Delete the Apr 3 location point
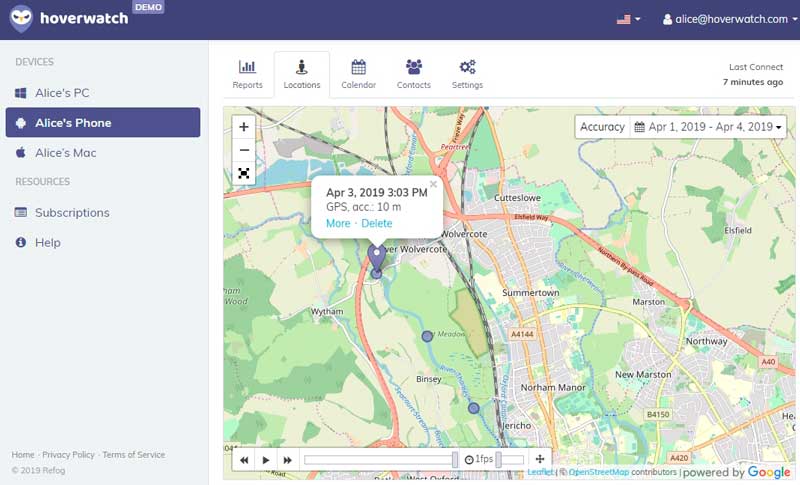This screenshot has width=800, height=485. [x=377, y=223]
